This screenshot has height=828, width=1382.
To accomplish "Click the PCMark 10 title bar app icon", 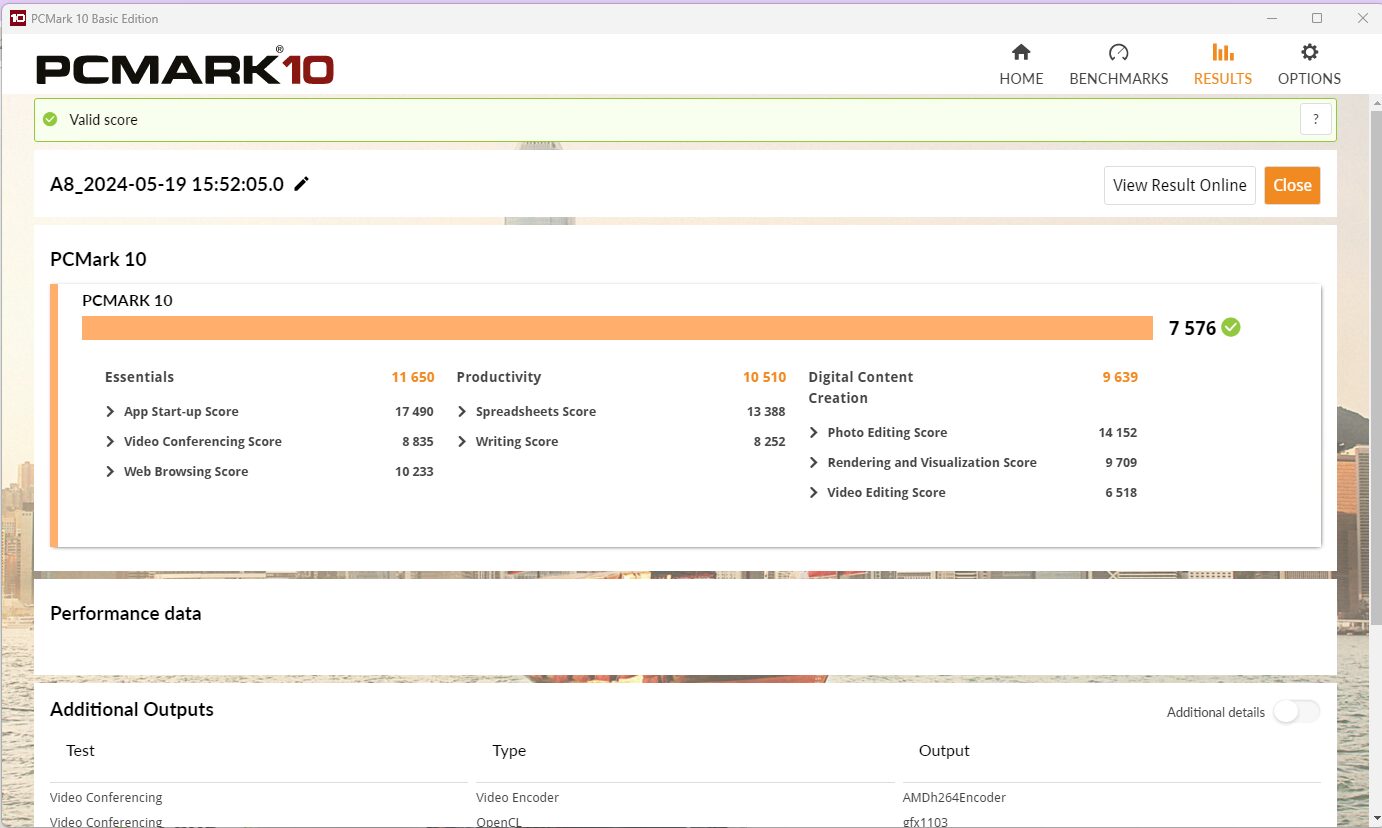I will click(x=17, y=18).
